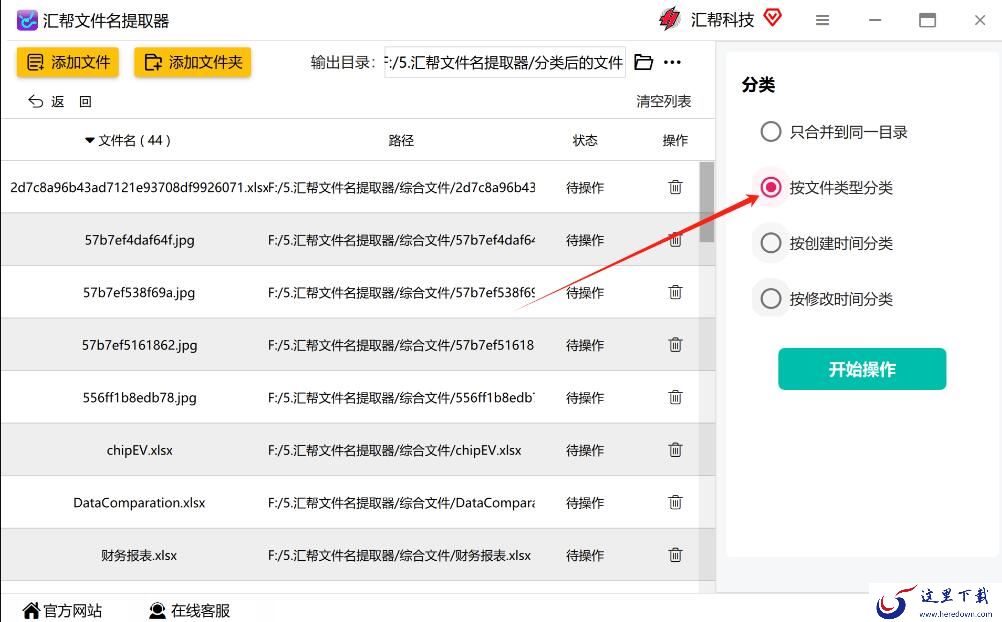Click the path cell of 财务报表.xlsx

pos(399,555)
